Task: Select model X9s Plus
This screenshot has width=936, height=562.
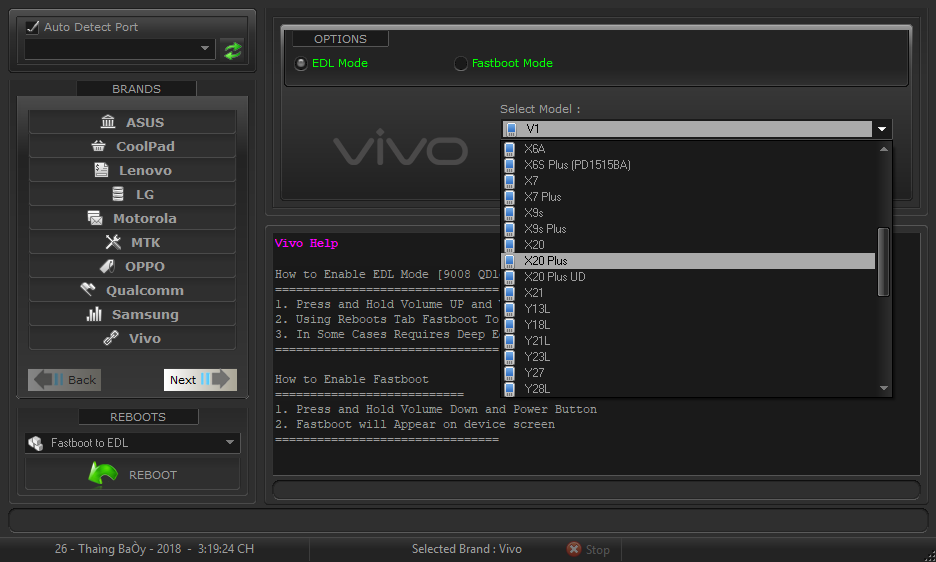Action: [688, 229]
